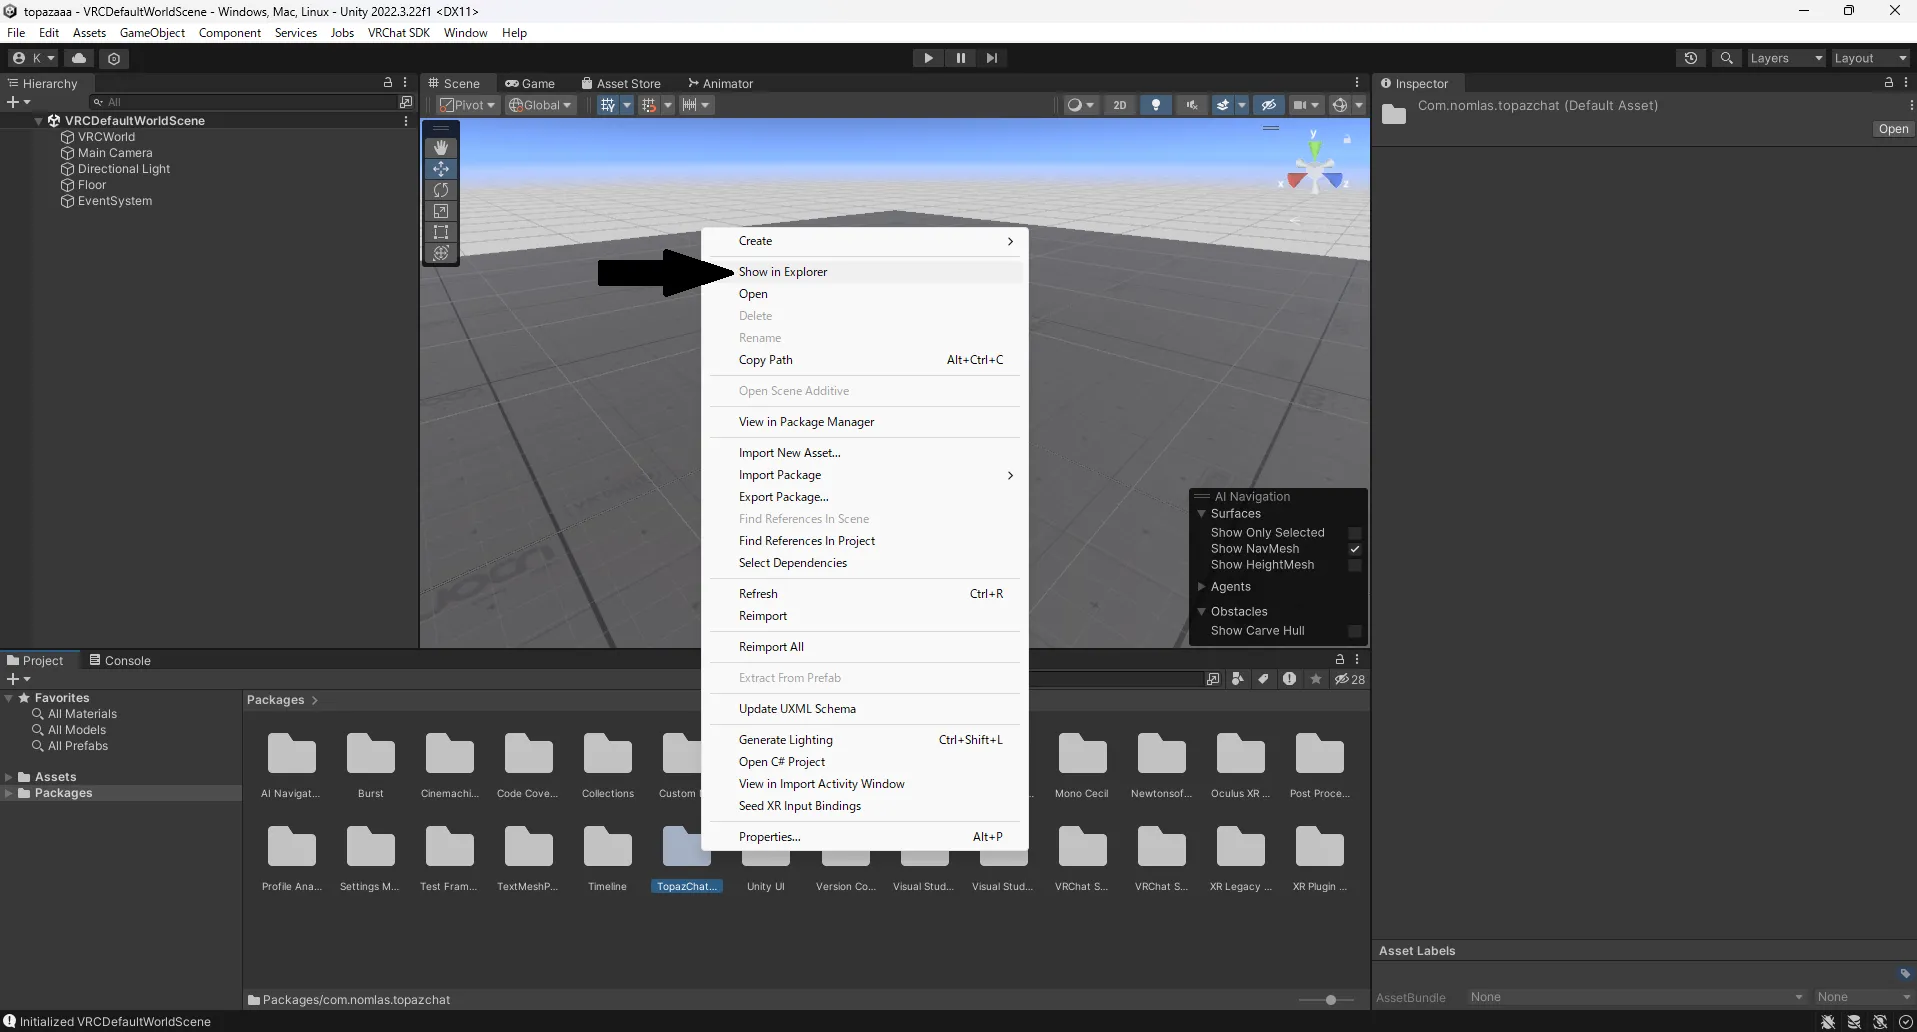The height and width of the screenshot is (1032, 1917).
Task: Click Search by Type icon in Project
Action: tap(1238, 679)
